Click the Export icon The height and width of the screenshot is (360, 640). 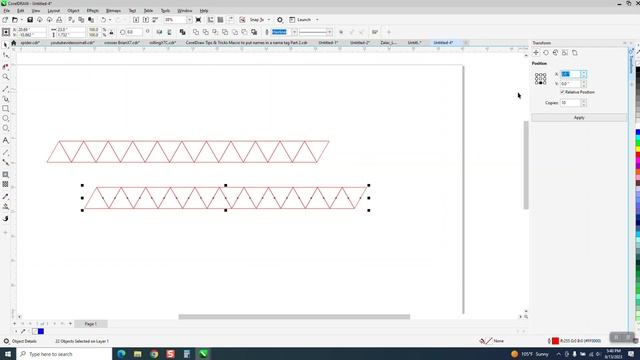click(x=146, y=20)
